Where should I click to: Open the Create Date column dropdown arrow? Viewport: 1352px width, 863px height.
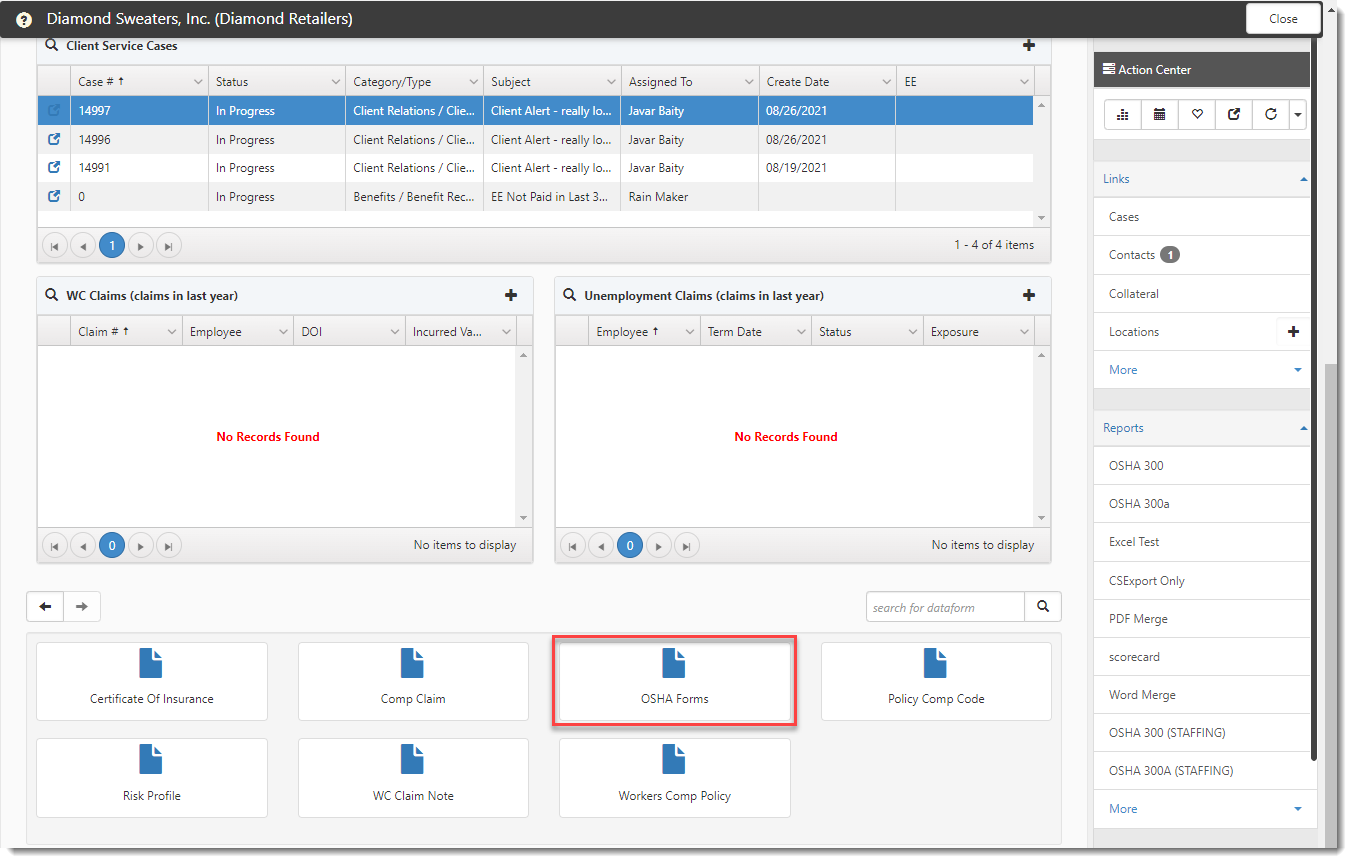tap(886, 82)
